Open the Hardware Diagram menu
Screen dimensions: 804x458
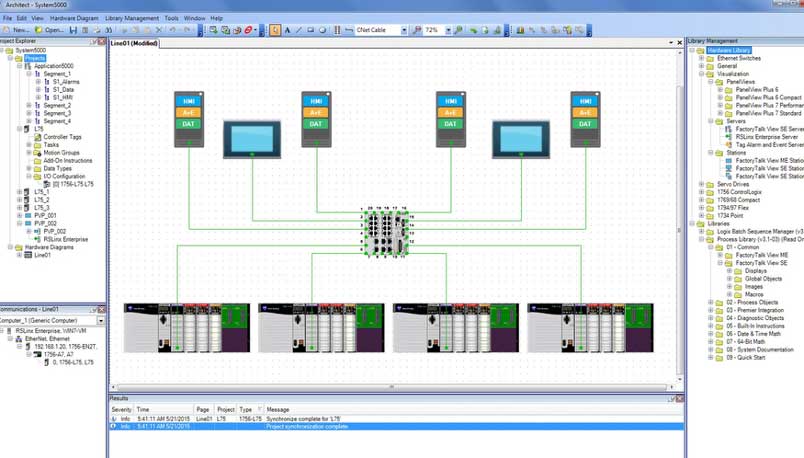[x=74, y=18]
